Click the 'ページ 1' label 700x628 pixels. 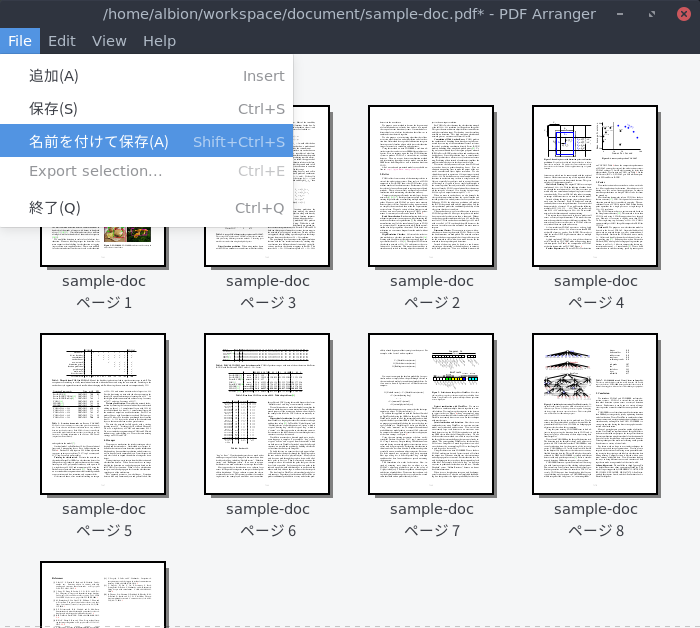(x=104, y=303)
